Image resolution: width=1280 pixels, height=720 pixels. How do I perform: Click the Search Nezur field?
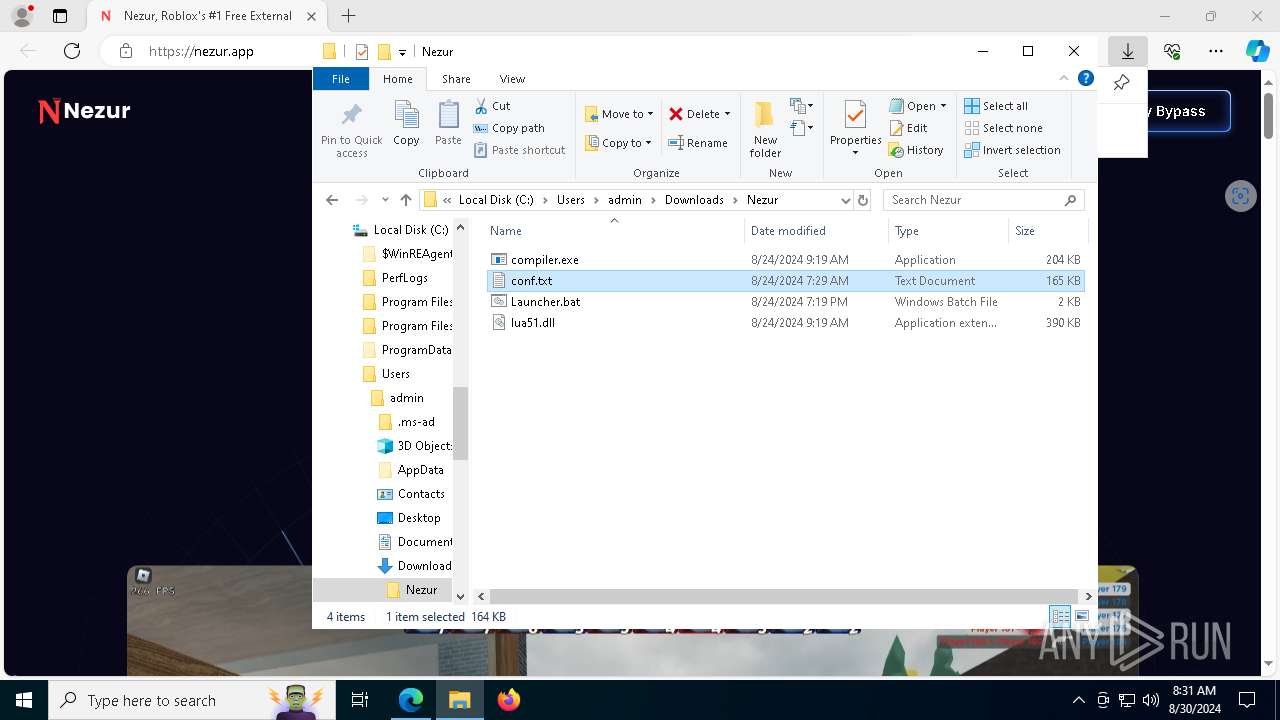[983, 200]
